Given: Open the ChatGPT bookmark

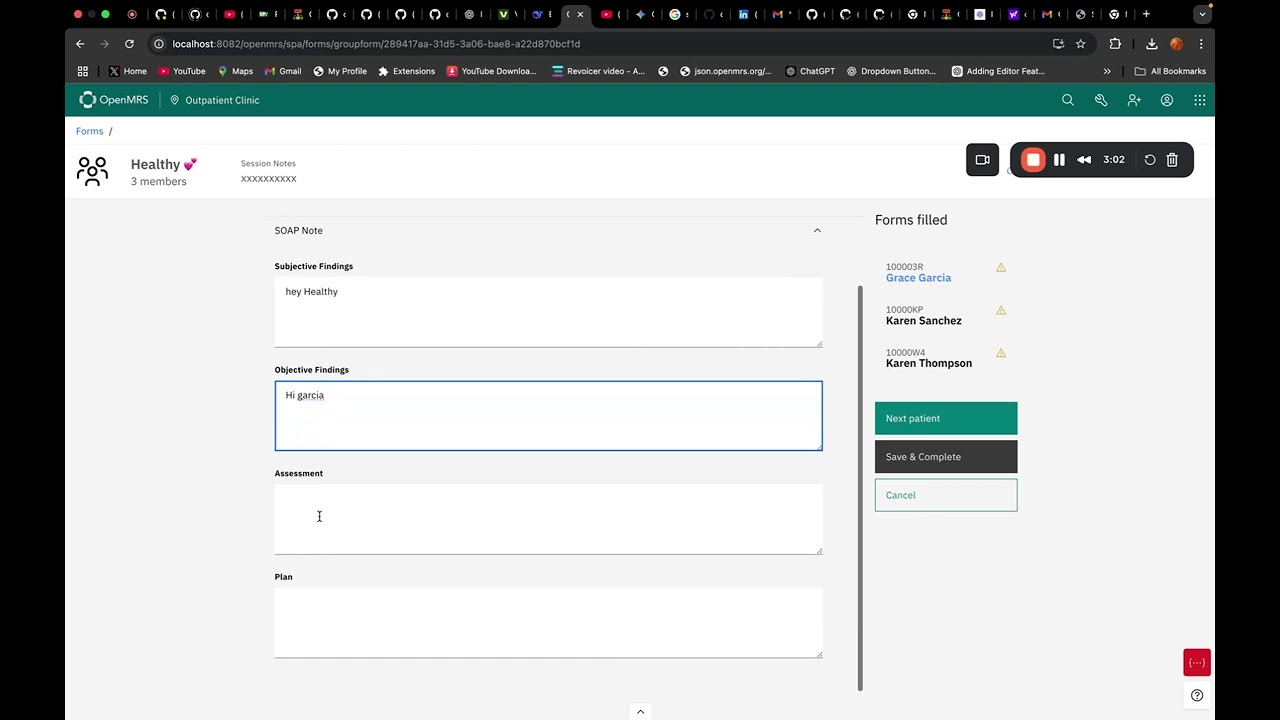Looking at the screenshot, I should (x=810, y=71).
